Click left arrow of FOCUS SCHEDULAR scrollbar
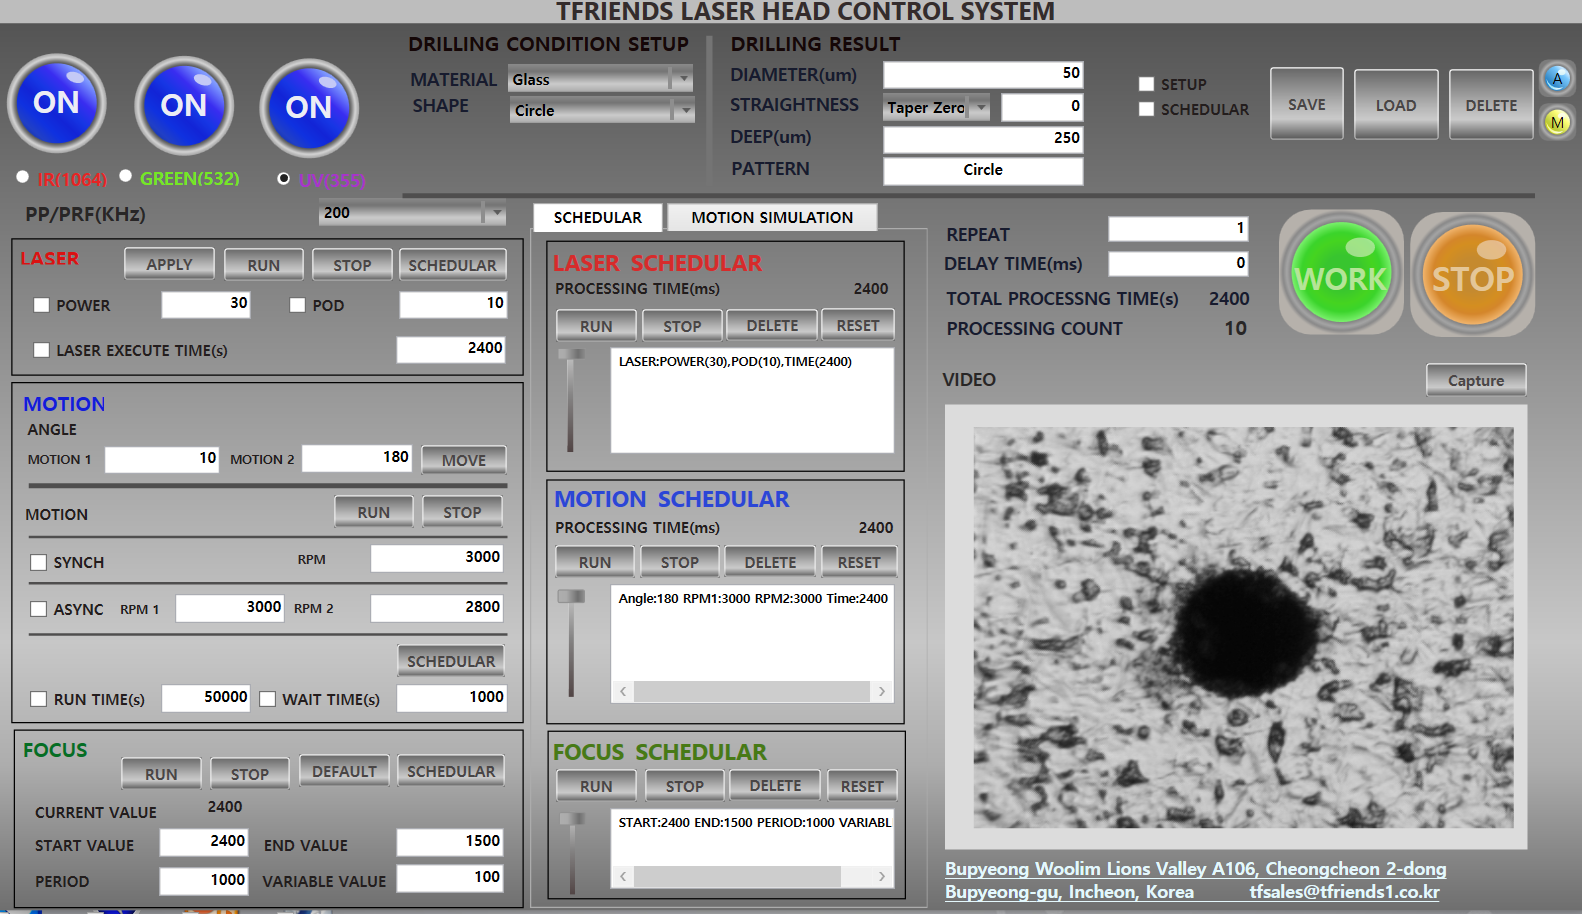Image resolution: width=1582 pixels, height=914 pixels. click(623, 876)
